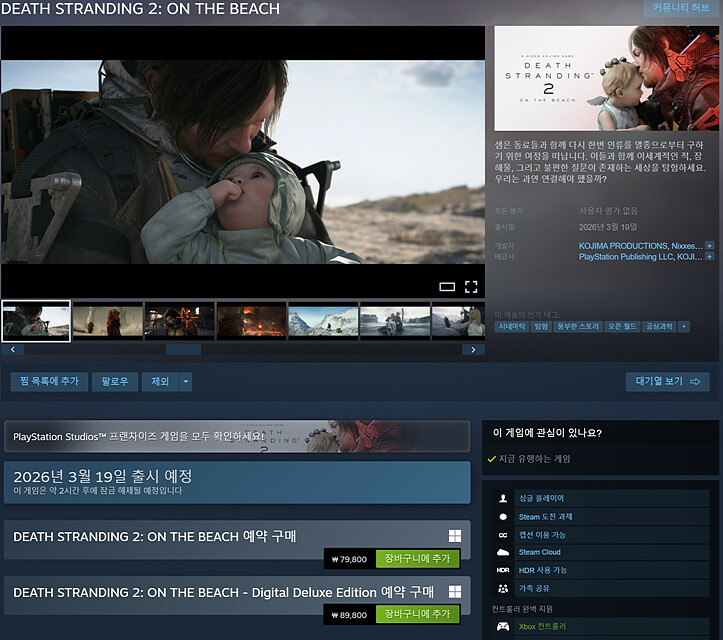Expand the publisher list plus button
The width and height of the screenshot is (723, 640).
[x=710, y=256]
